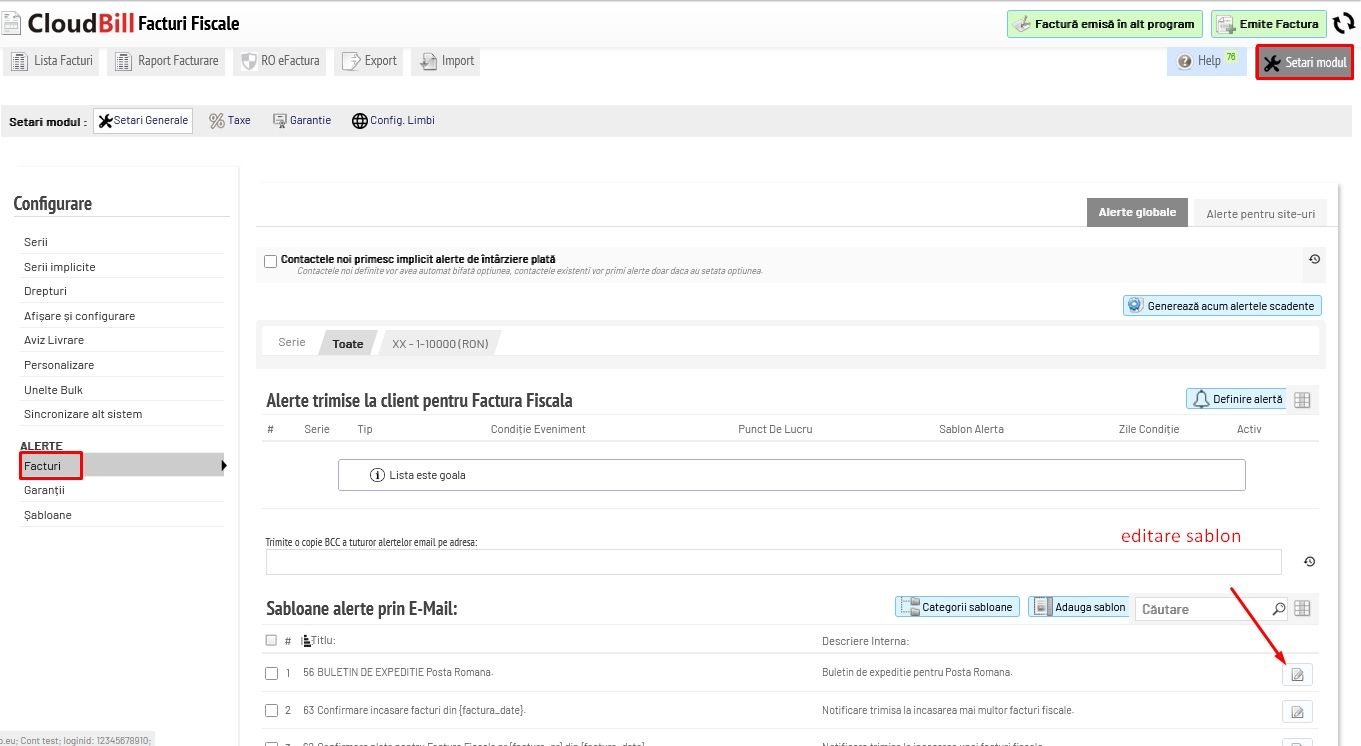Open Șabloane in the Configurare sidebar
This screenshot has height=746, width=1361.
pyautogui.click(x=48, y=515)
